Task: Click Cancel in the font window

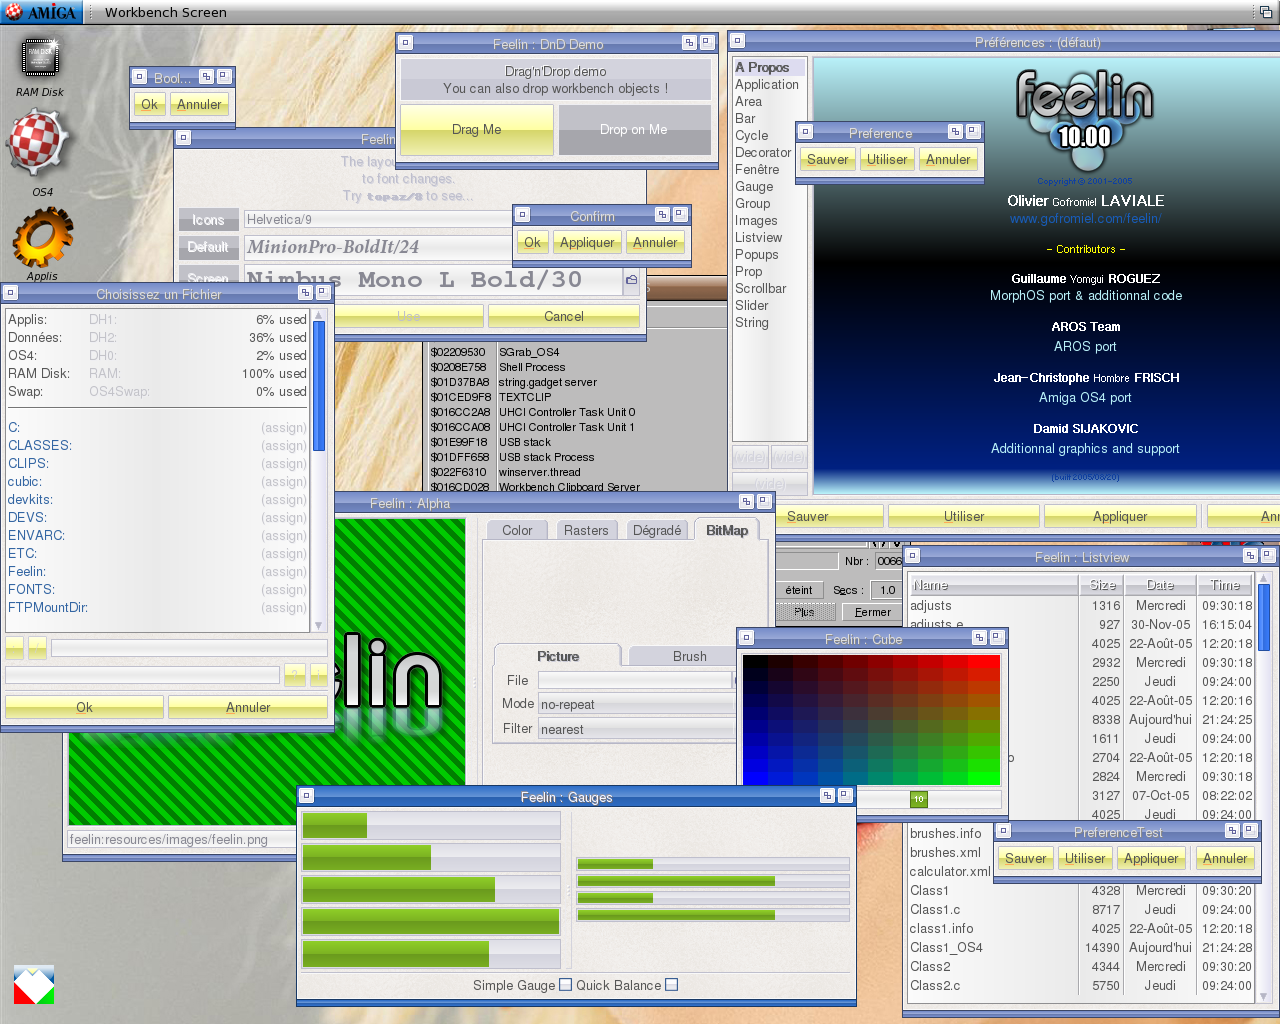Action: (x=564, y=316)
